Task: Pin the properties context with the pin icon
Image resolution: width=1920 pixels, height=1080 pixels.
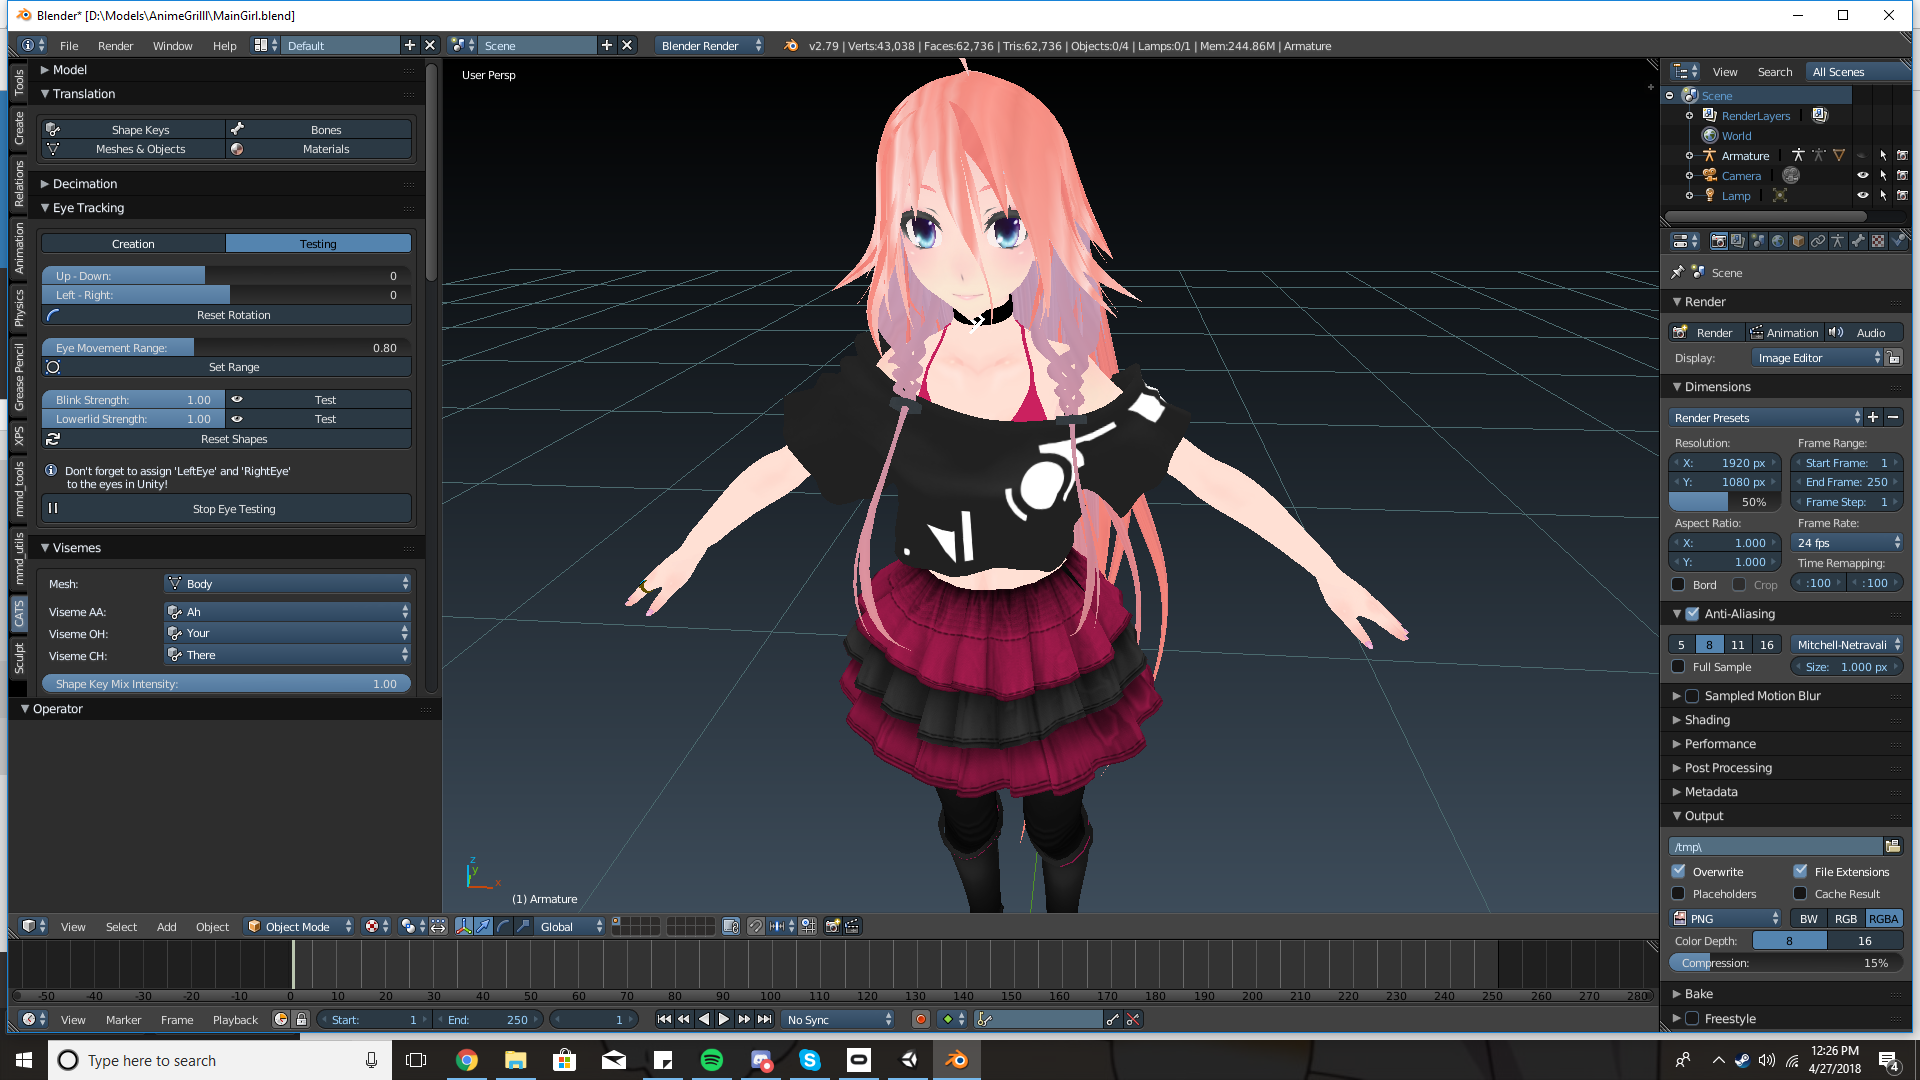Action: [1678, 272]
